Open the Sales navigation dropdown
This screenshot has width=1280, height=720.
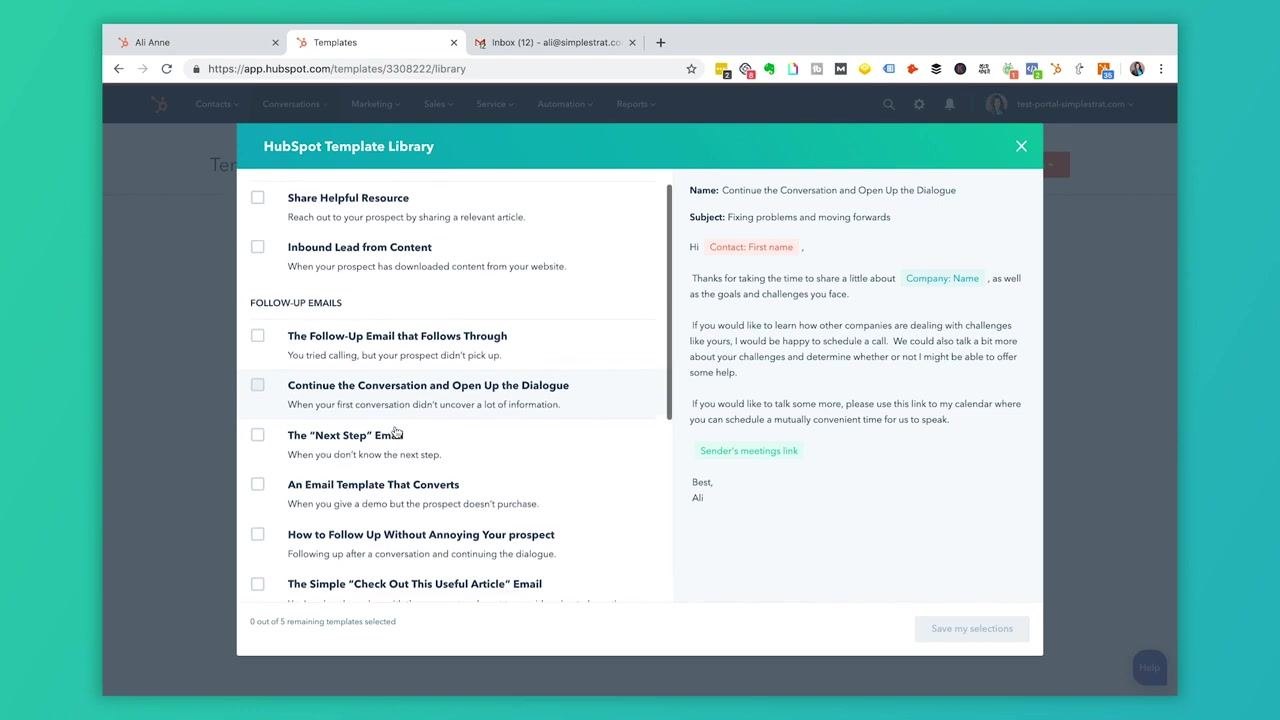438,104
